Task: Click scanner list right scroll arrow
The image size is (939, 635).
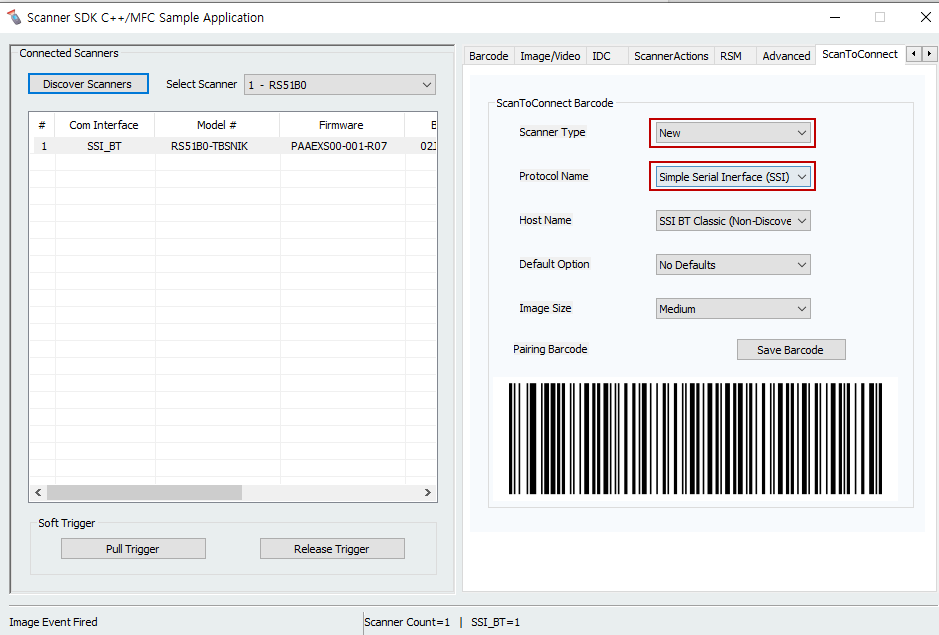Action: coord(428,493)
